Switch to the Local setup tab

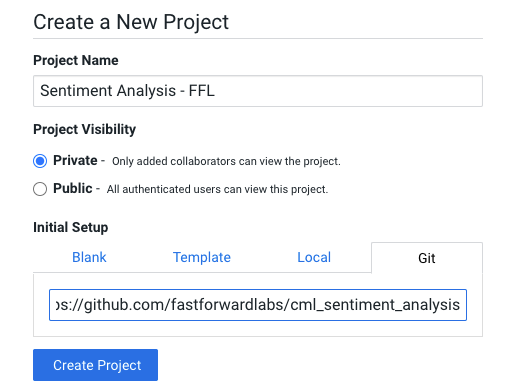click(314, 257)
